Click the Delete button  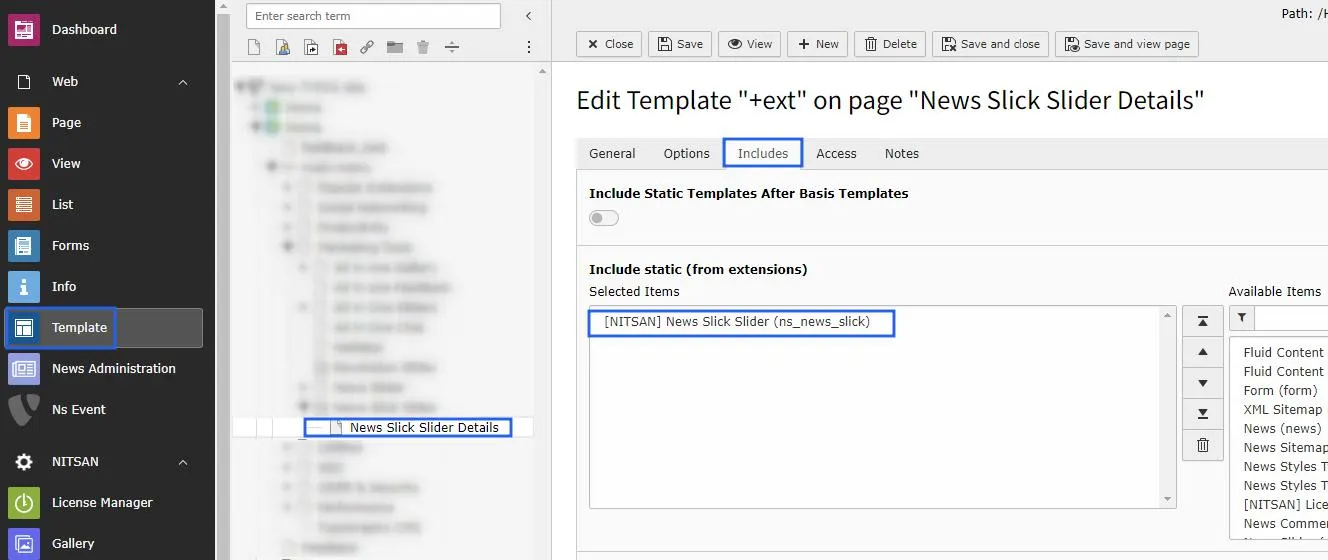click(x=890, y=44)
